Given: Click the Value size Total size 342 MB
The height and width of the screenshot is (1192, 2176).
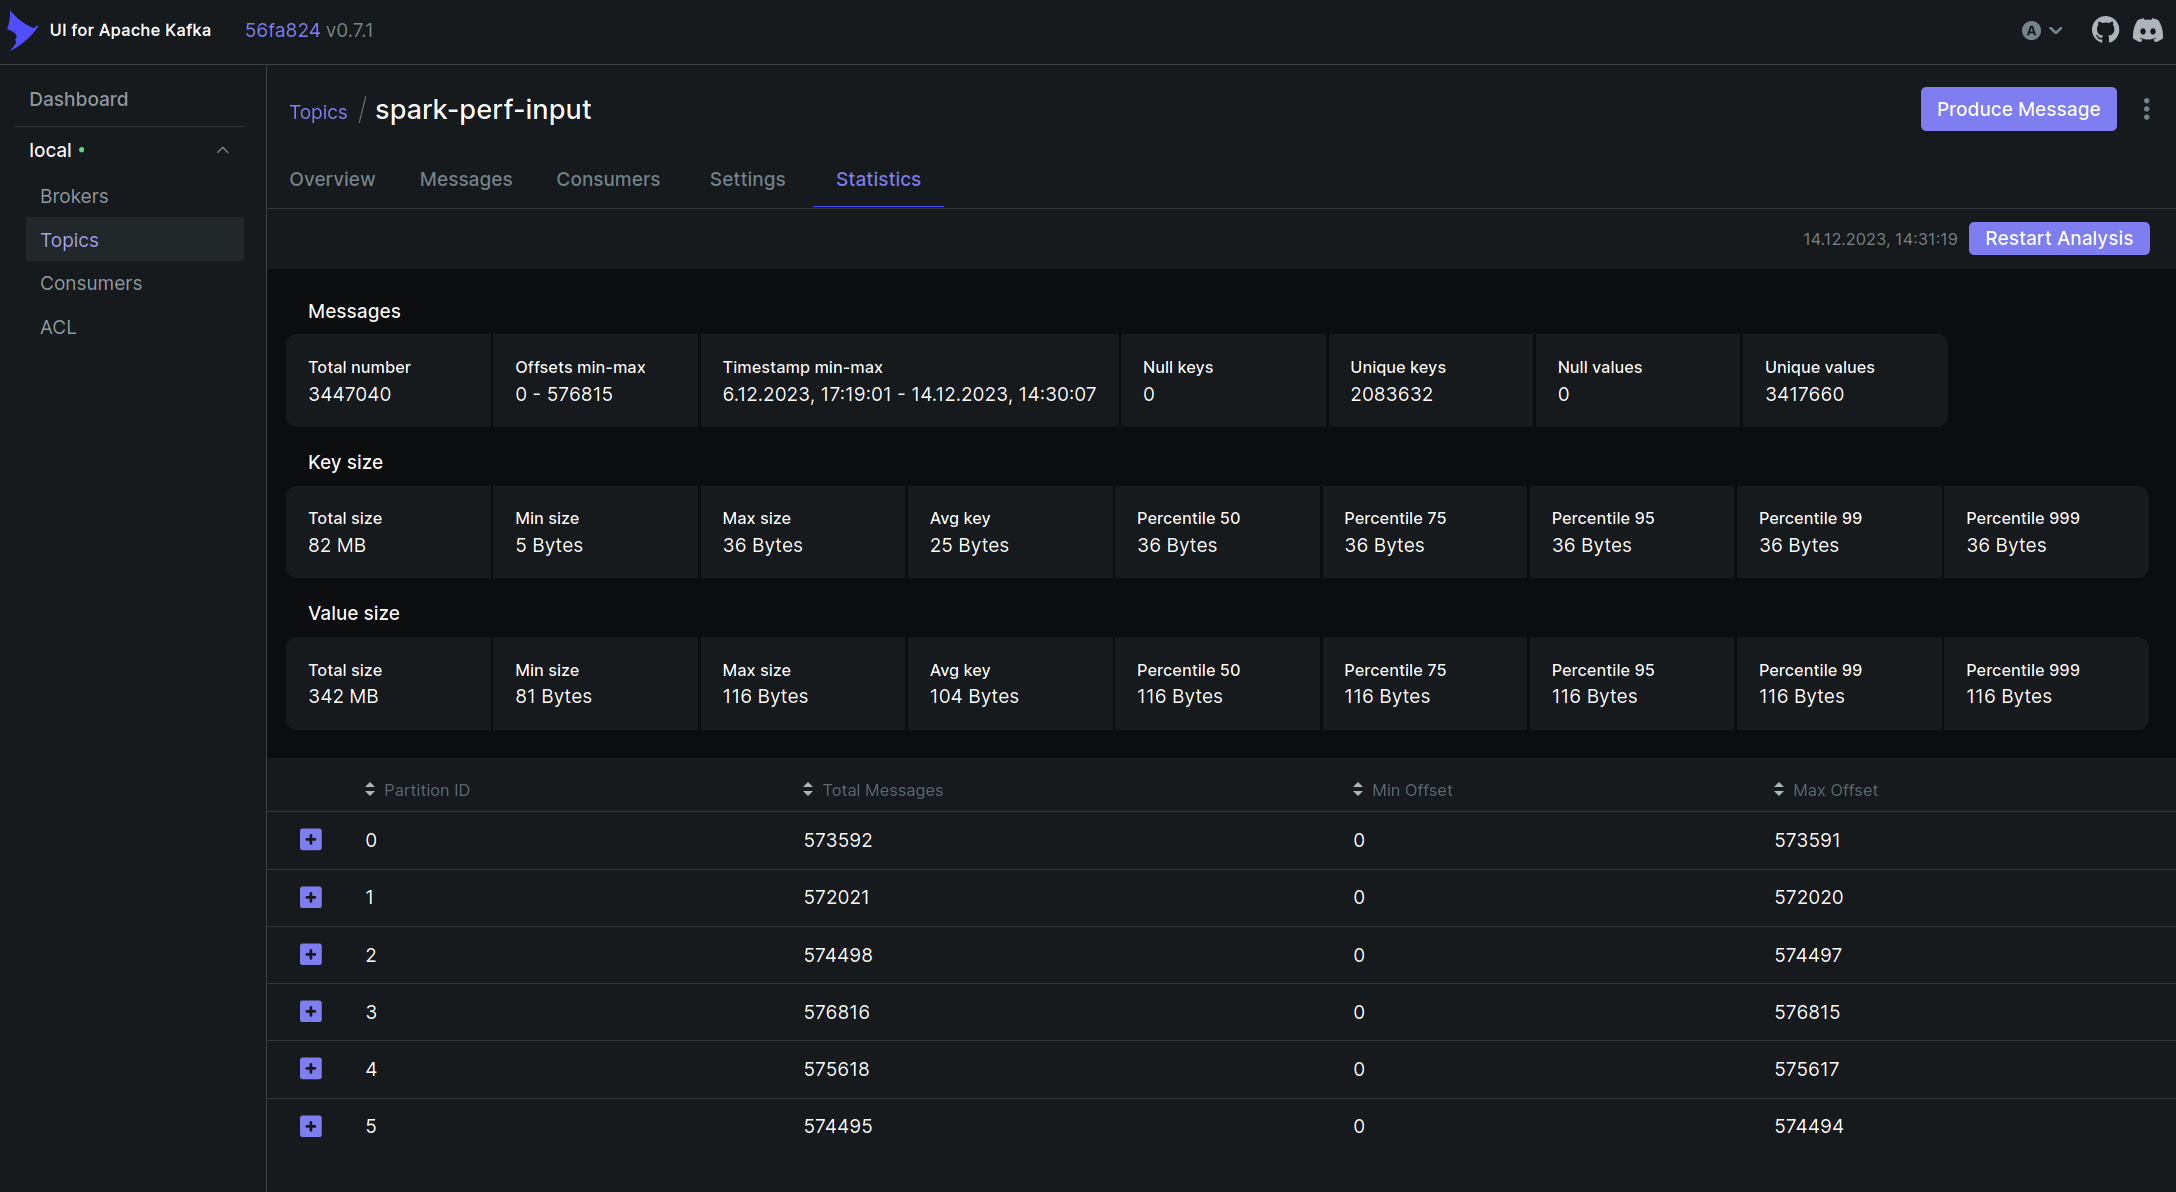Looking at the screenshot, I should tap(388, 684).
